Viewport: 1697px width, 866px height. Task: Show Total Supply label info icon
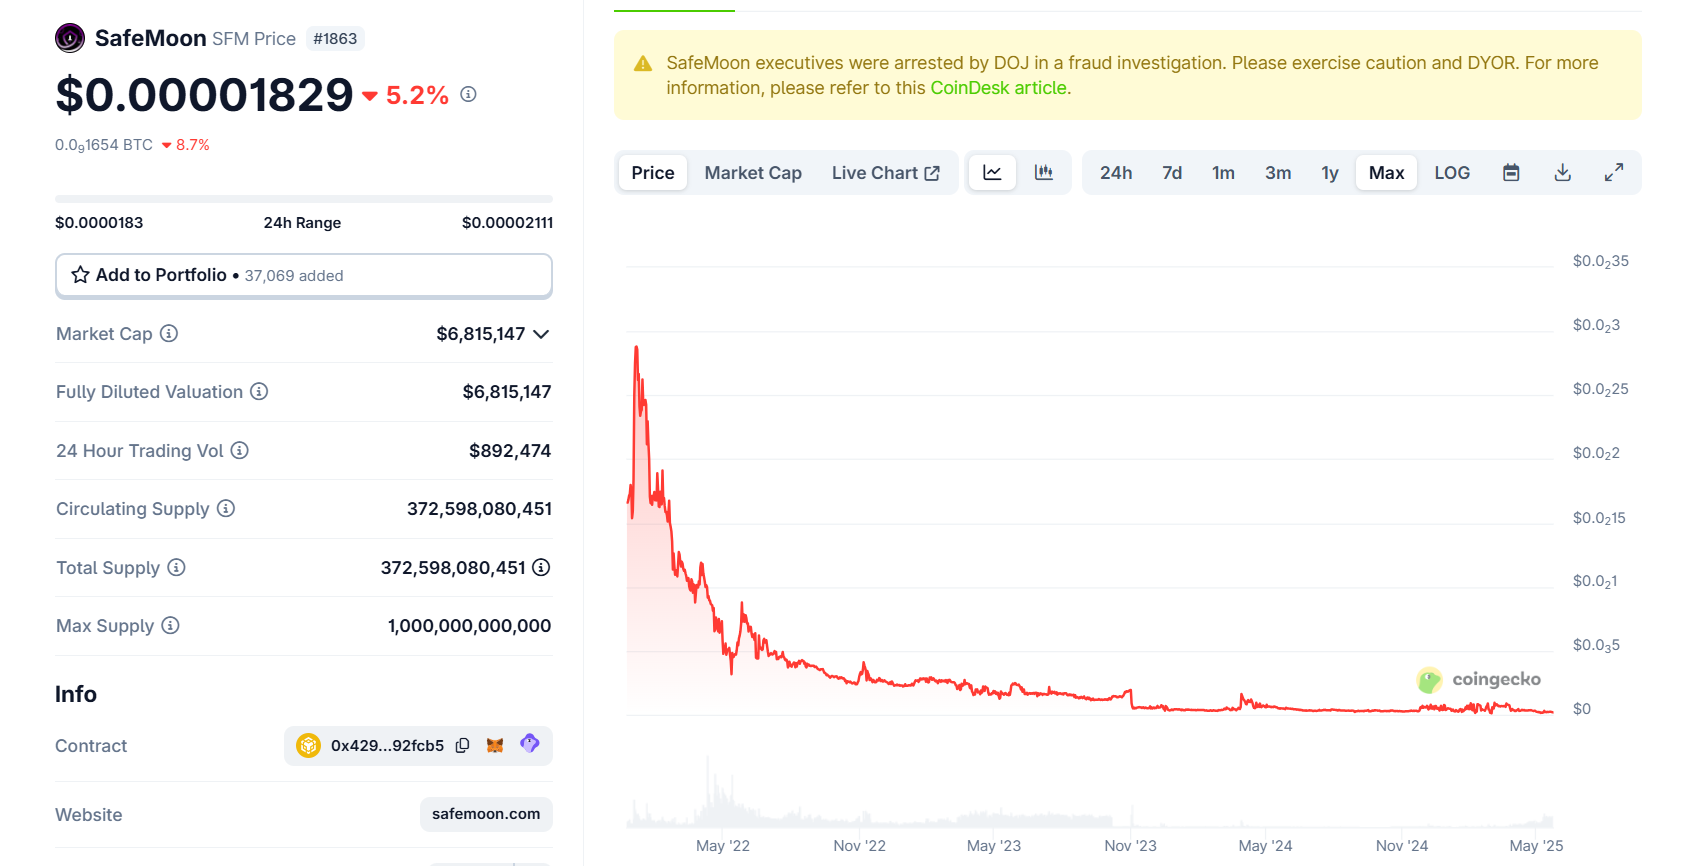pyautogui.click(x=176, y=567)
